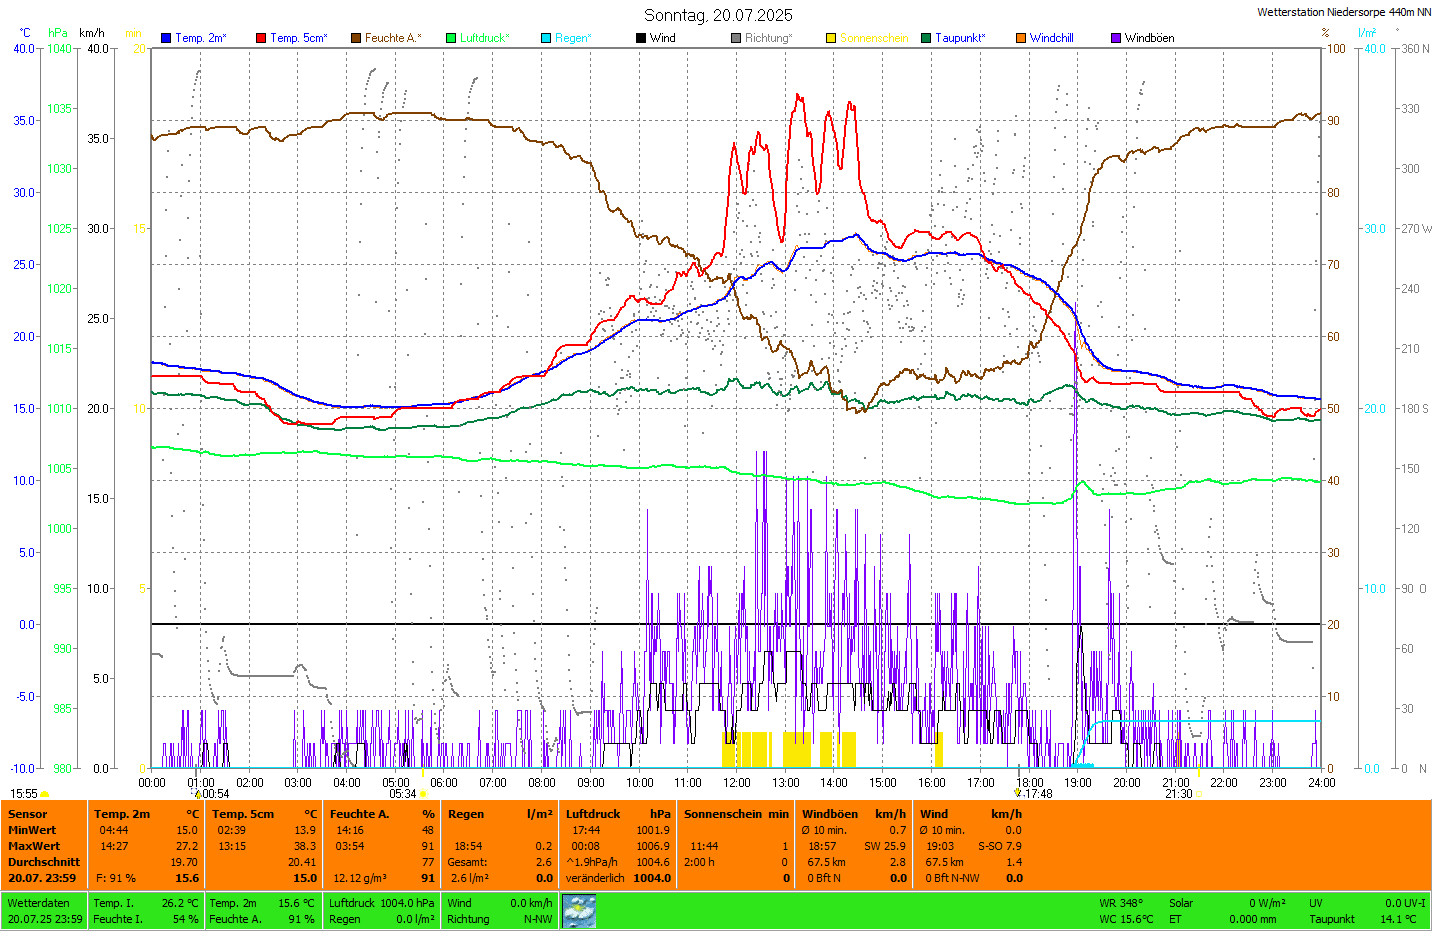Screen dimensions: 1432x931
Task: Click the brown Feuchte A. legend square
Action: tap(356, 38)
